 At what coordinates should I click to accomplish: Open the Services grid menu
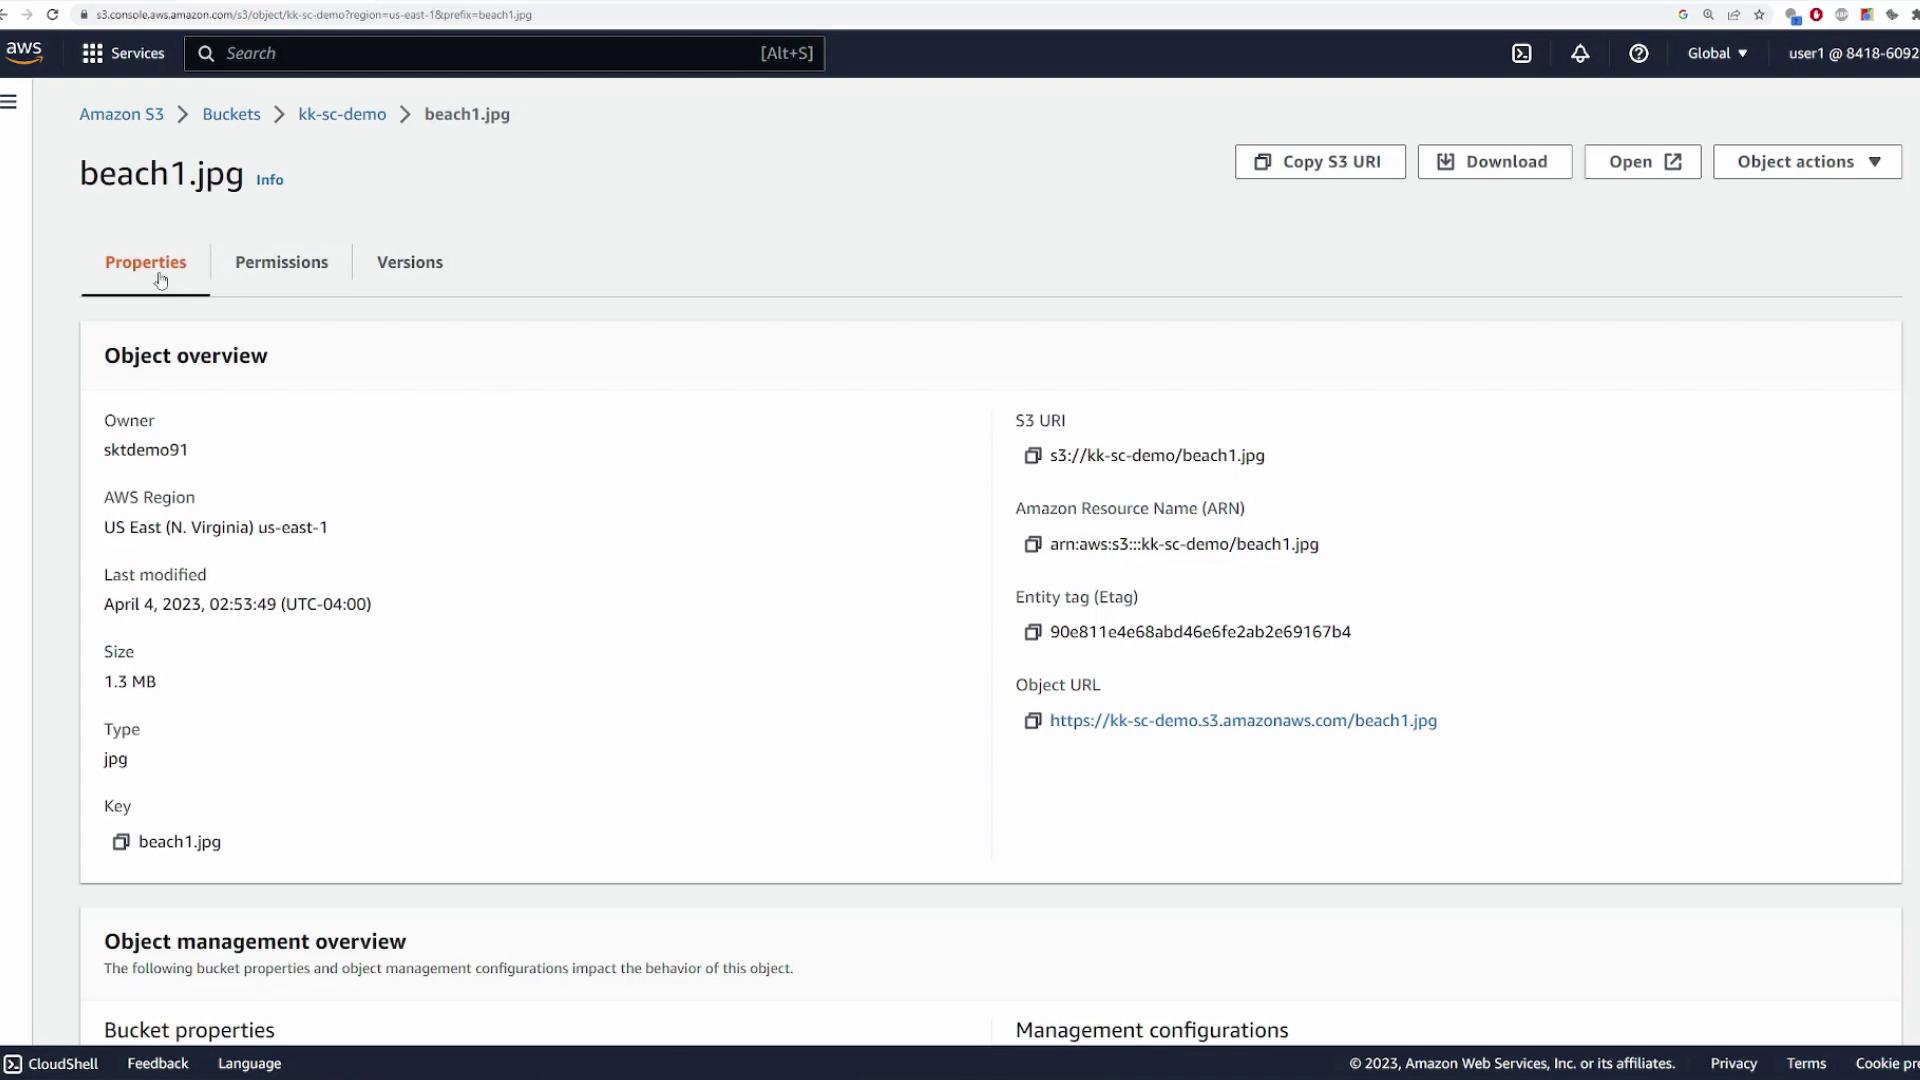[123, 54]
